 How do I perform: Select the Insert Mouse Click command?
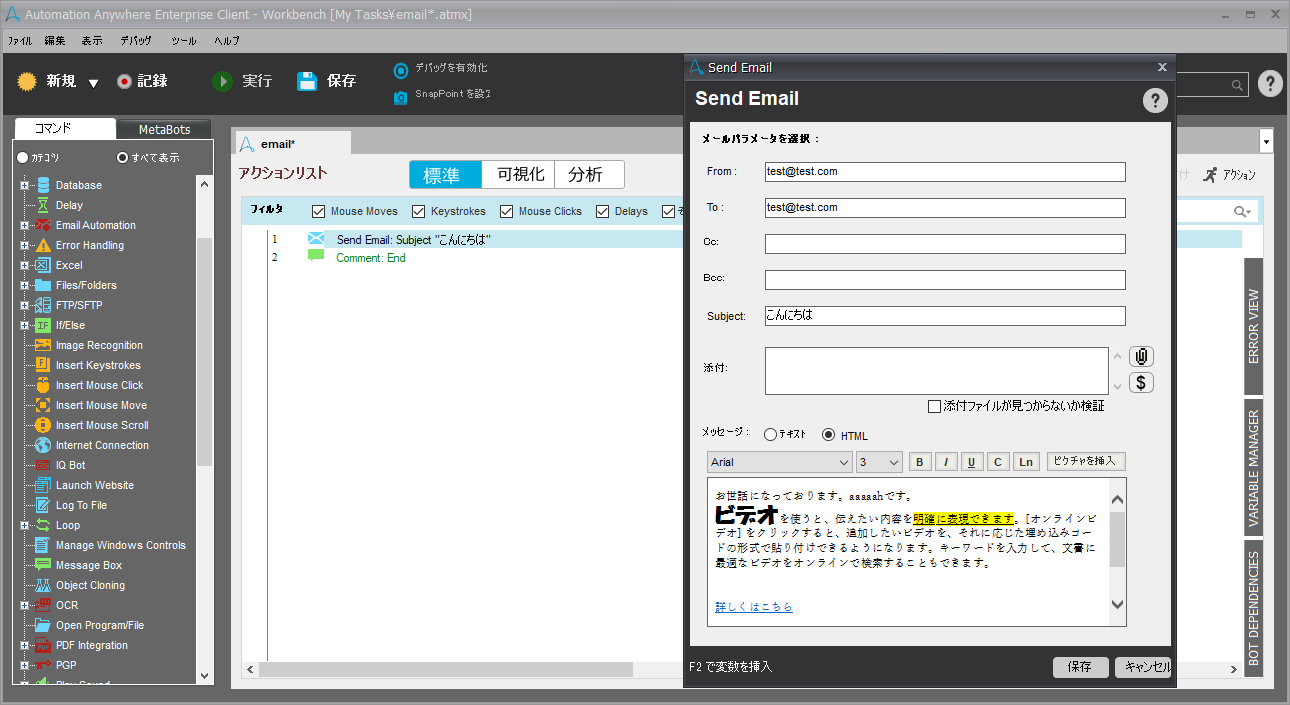coord(99,385)
